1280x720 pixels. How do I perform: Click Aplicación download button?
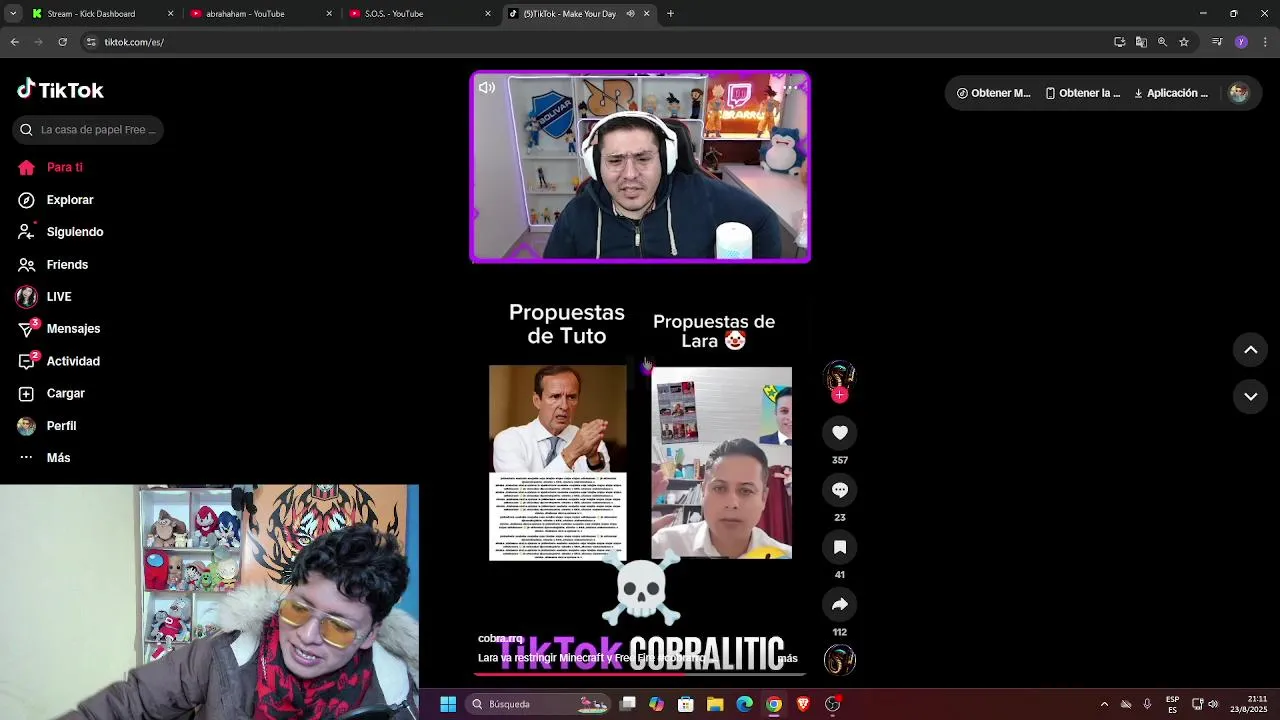click(x=1171, y=93)
